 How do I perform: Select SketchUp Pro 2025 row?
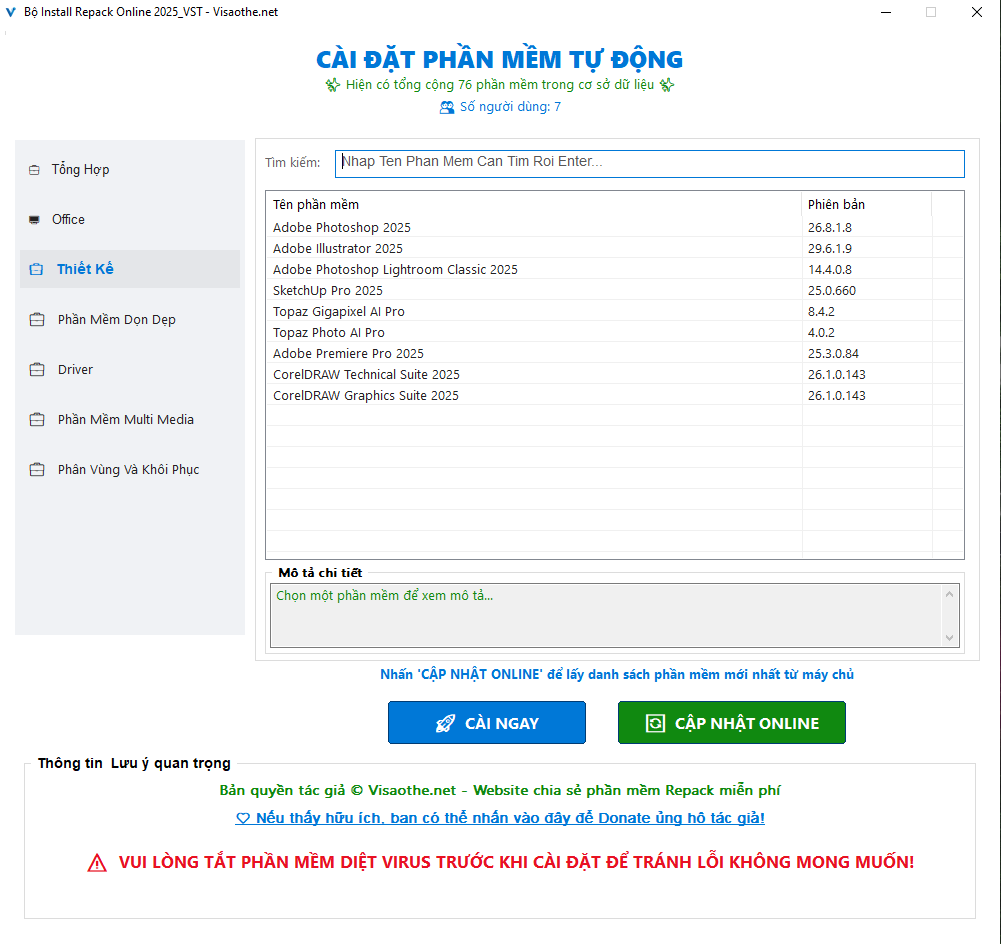(614, 290)
